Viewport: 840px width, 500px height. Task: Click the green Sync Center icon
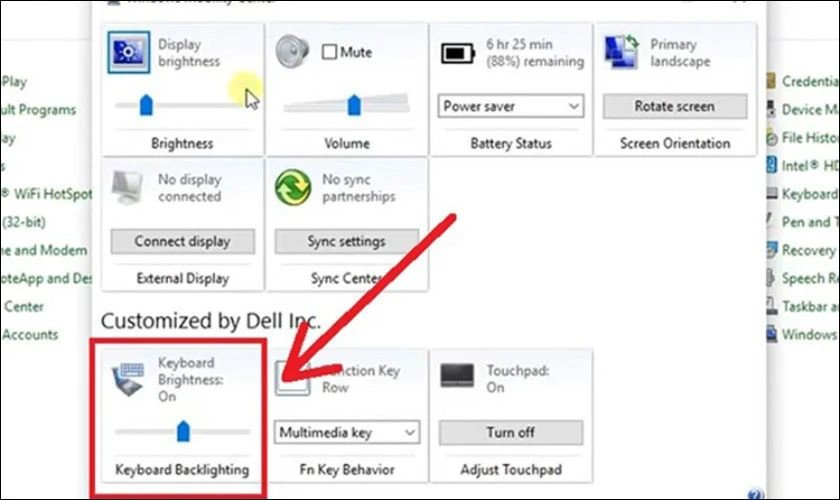pos(294,188)
